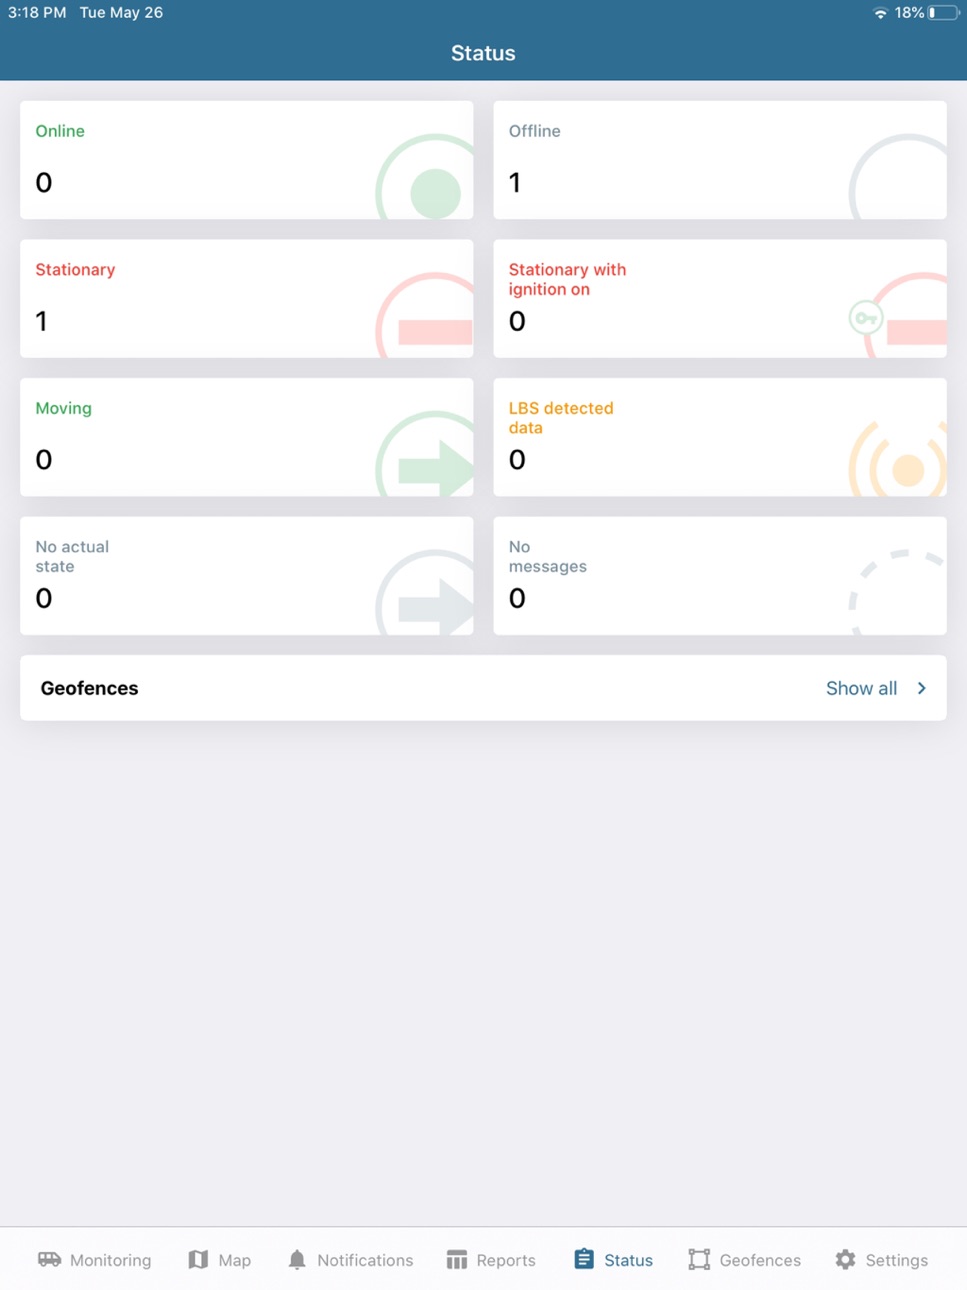Switch to the Notifications tab label
Screen dimensions: 967x1290
(x=365, y=1260)
